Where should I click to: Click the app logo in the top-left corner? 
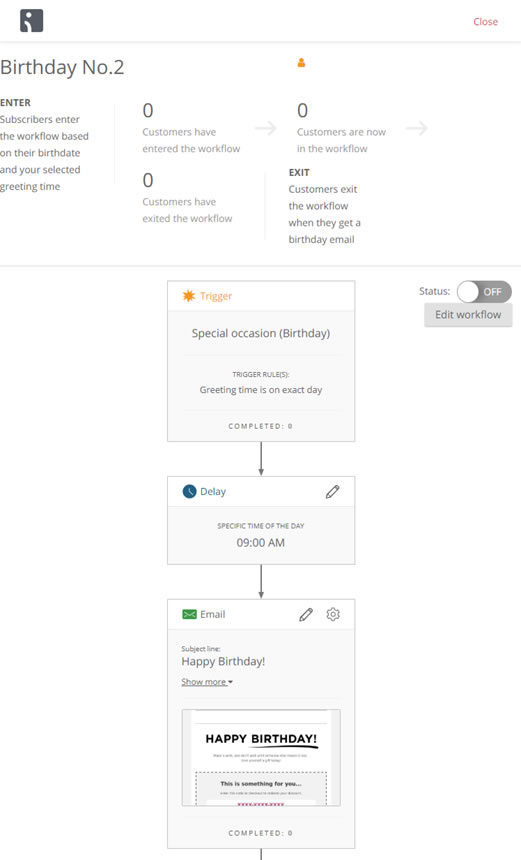click(31, 21)
